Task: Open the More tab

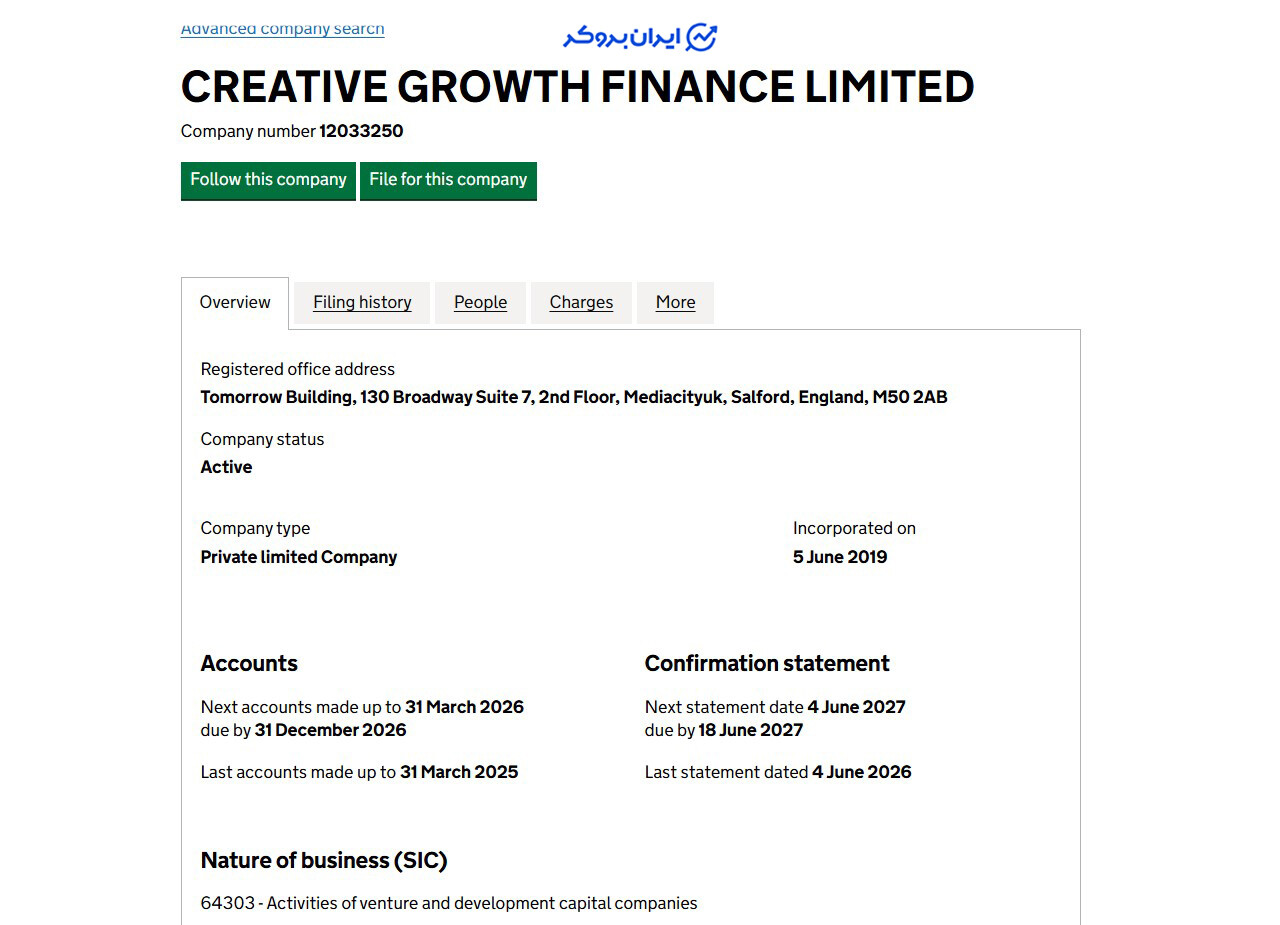Action: point(675,302)
